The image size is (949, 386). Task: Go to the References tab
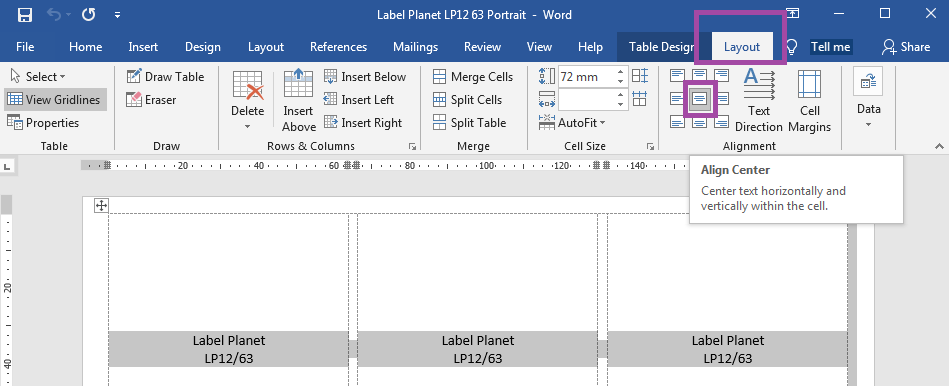[x=338, y=47]
